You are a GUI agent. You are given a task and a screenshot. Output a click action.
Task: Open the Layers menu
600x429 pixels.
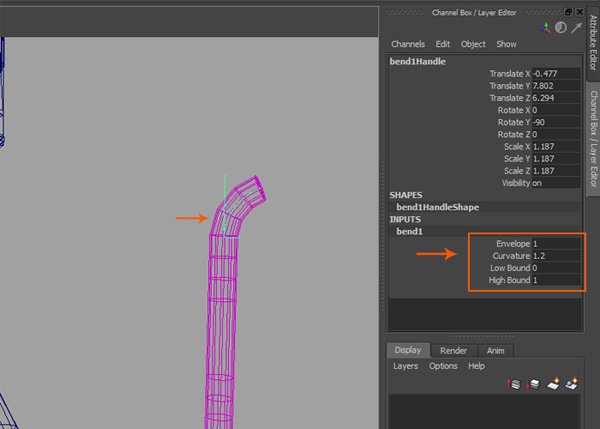[x=406, y=366]
